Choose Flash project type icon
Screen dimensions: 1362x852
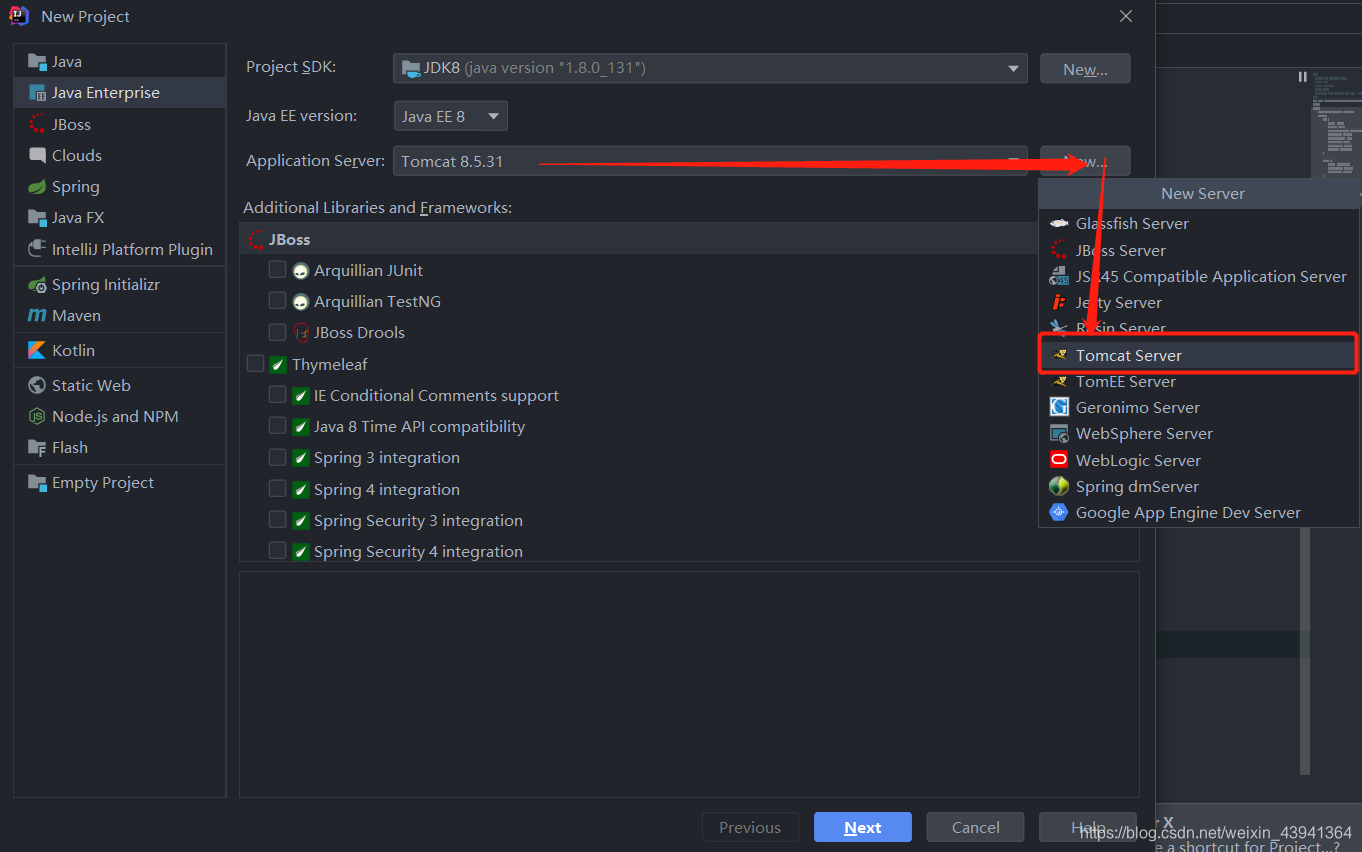37,448
